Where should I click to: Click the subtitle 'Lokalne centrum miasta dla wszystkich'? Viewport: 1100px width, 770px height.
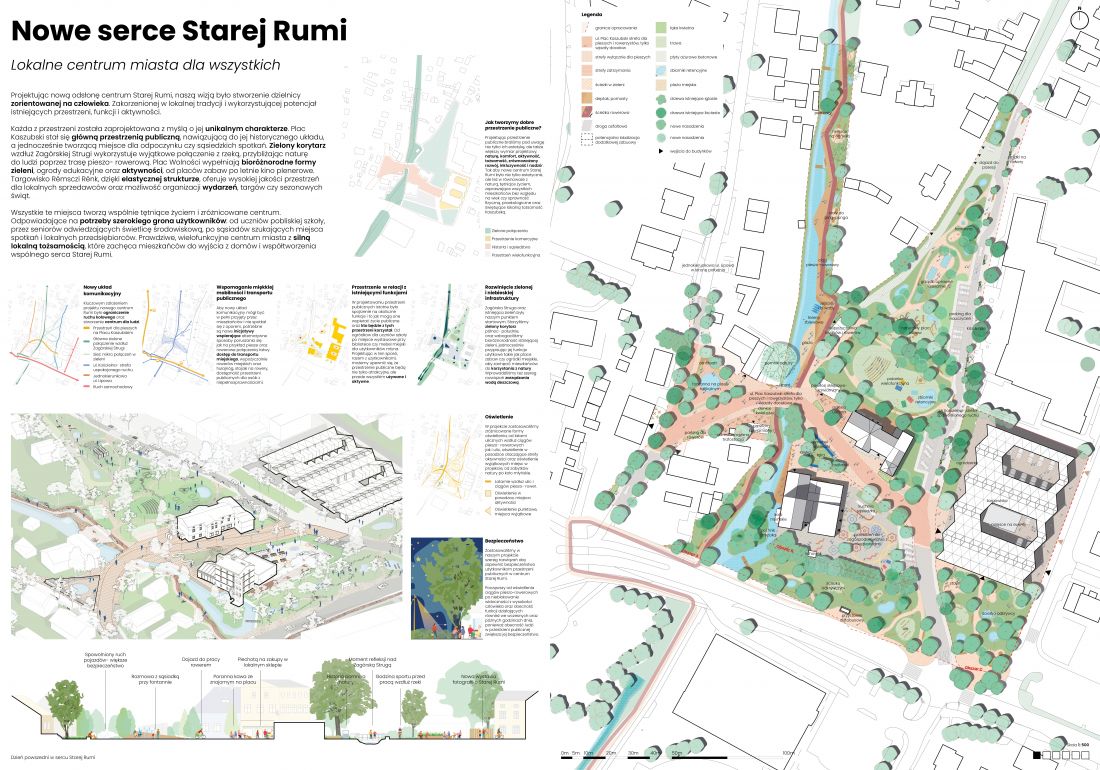click(x=145, y=65)
